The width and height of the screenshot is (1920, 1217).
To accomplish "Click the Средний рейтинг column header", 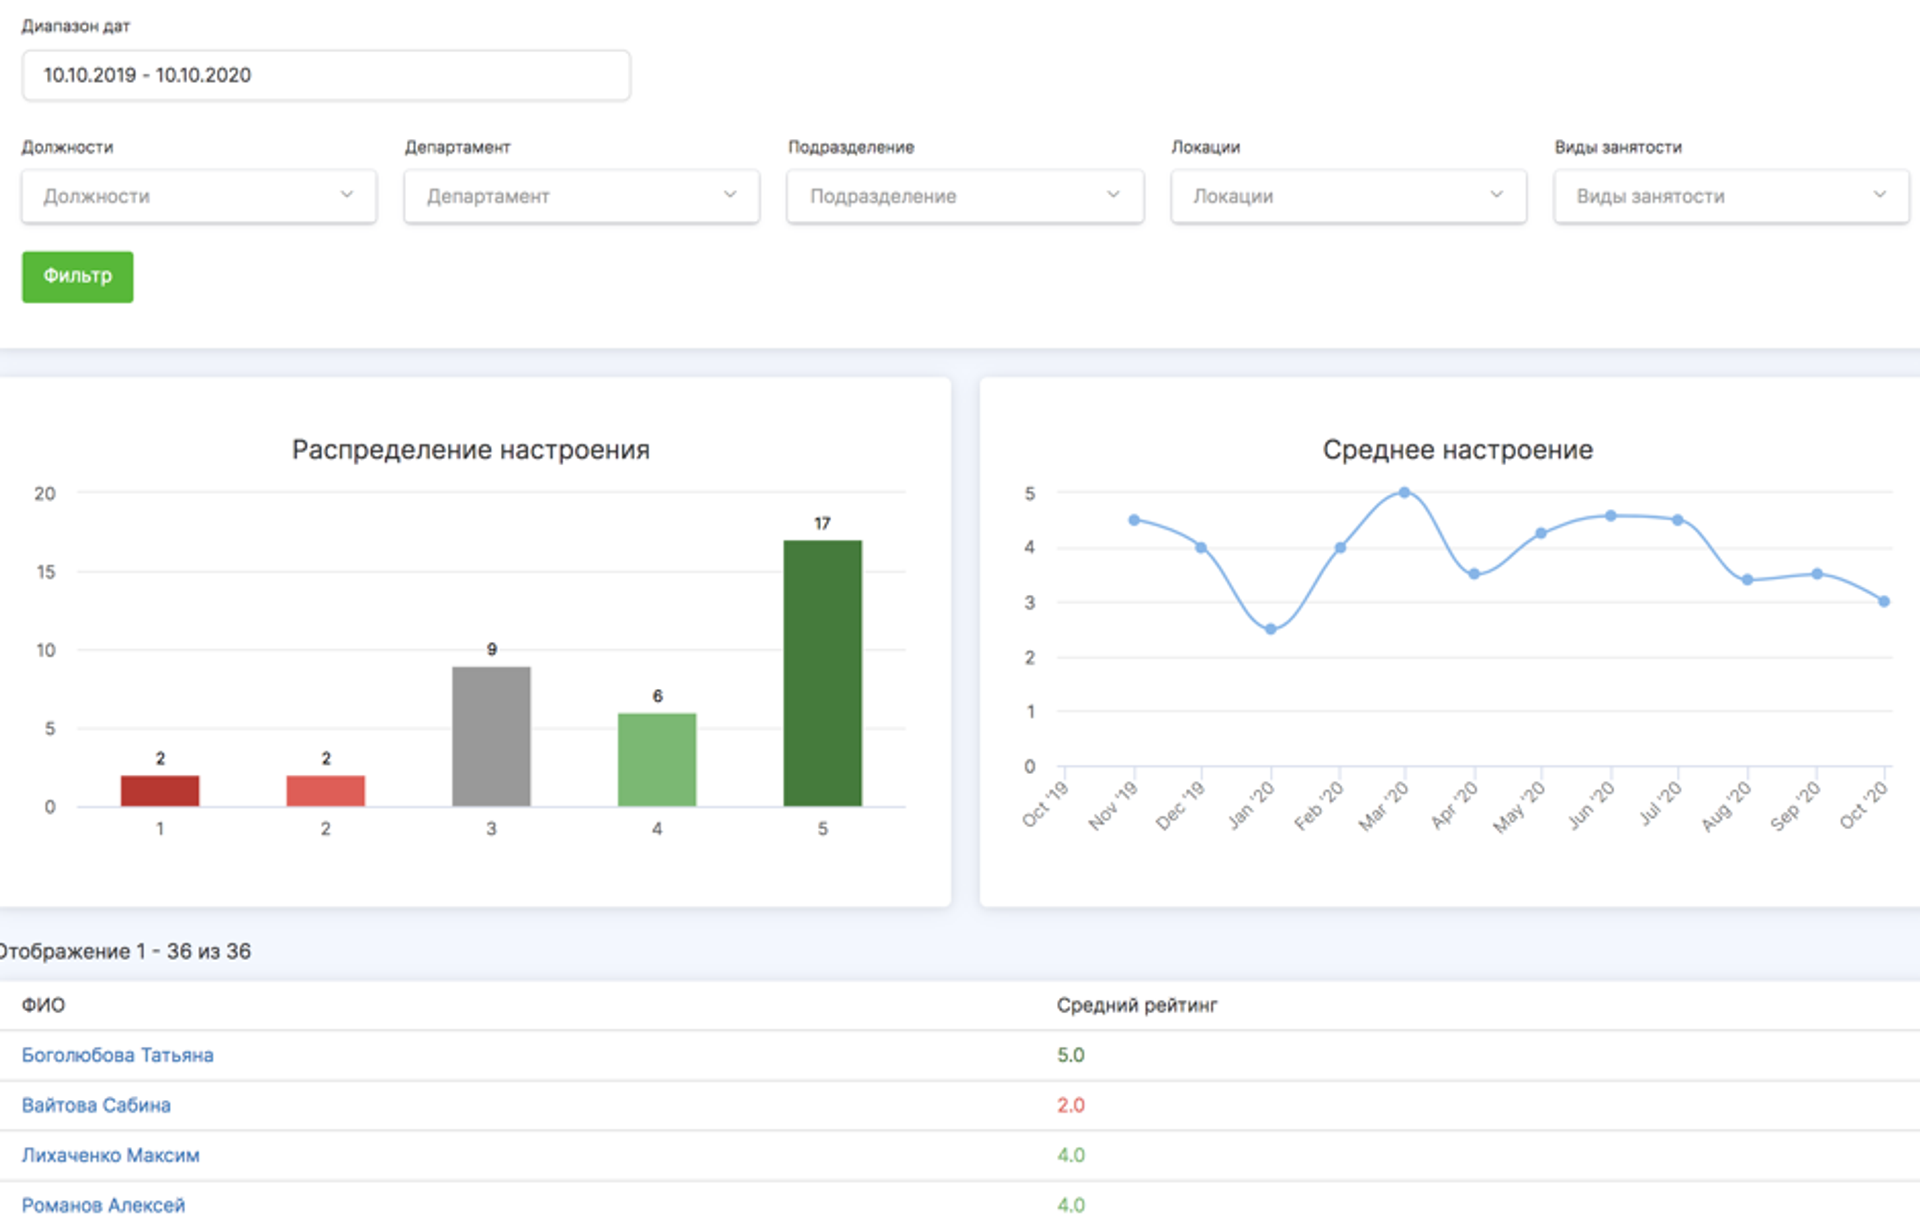I will [1137, 1005].
